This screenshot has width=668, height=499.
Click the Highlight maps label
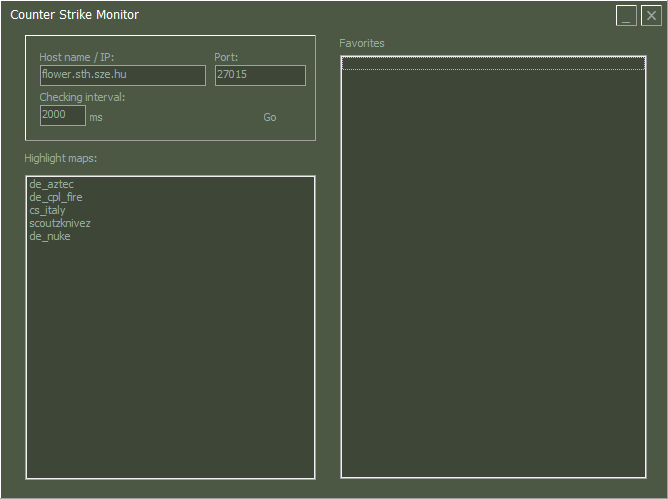pos(61,158)
